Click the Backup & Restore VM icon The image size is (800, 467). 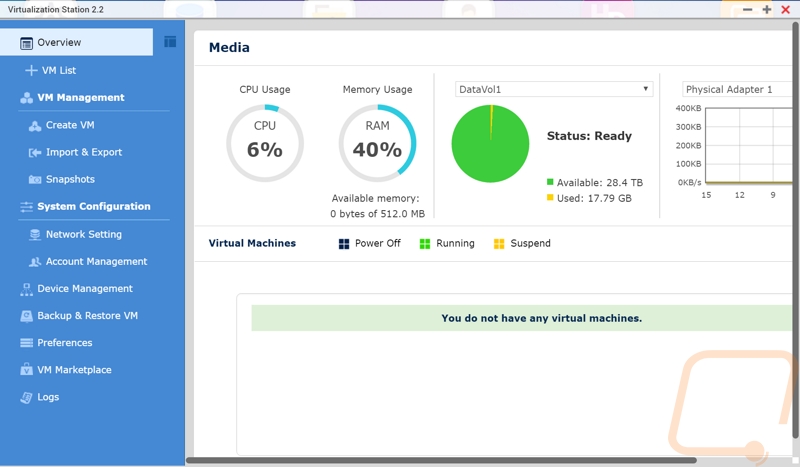[x=26, y=316]
